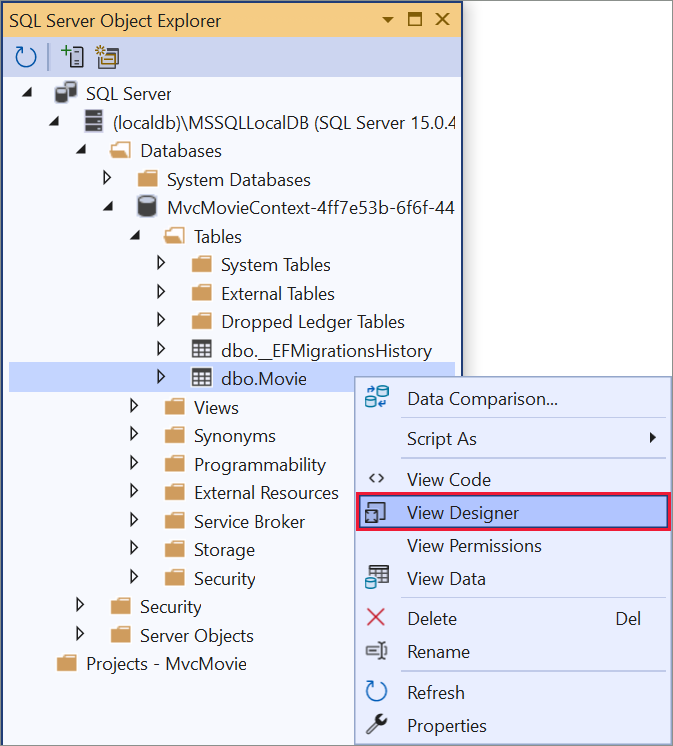Open the panel's window position dropdown arrow
673x746 pixels.
pyautogui.click(x=388, y=19)
